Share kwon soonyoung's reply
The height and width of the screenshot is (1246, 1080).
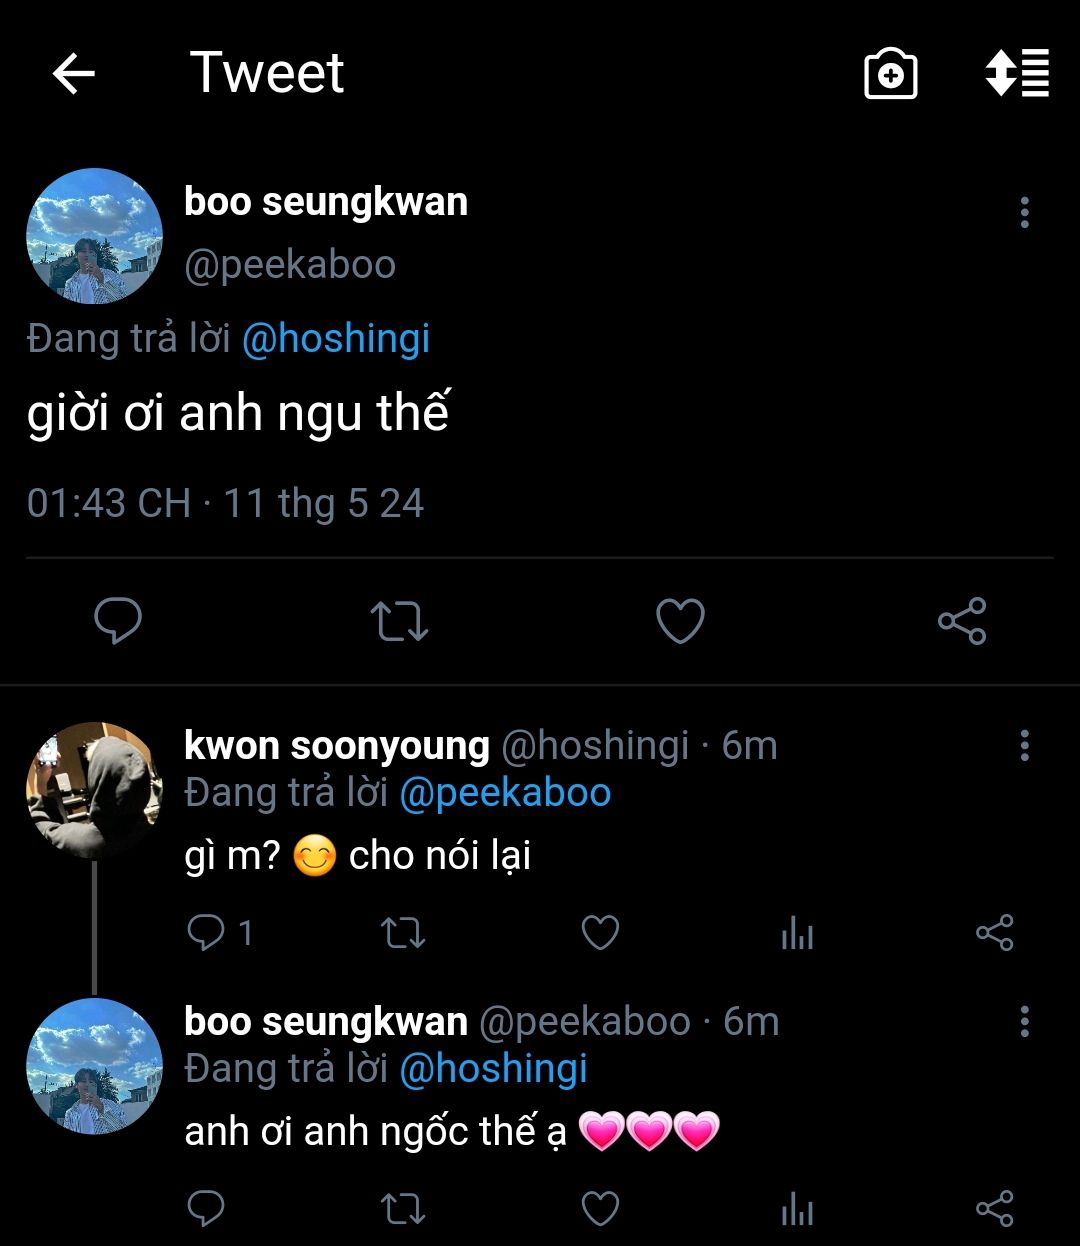994,933
